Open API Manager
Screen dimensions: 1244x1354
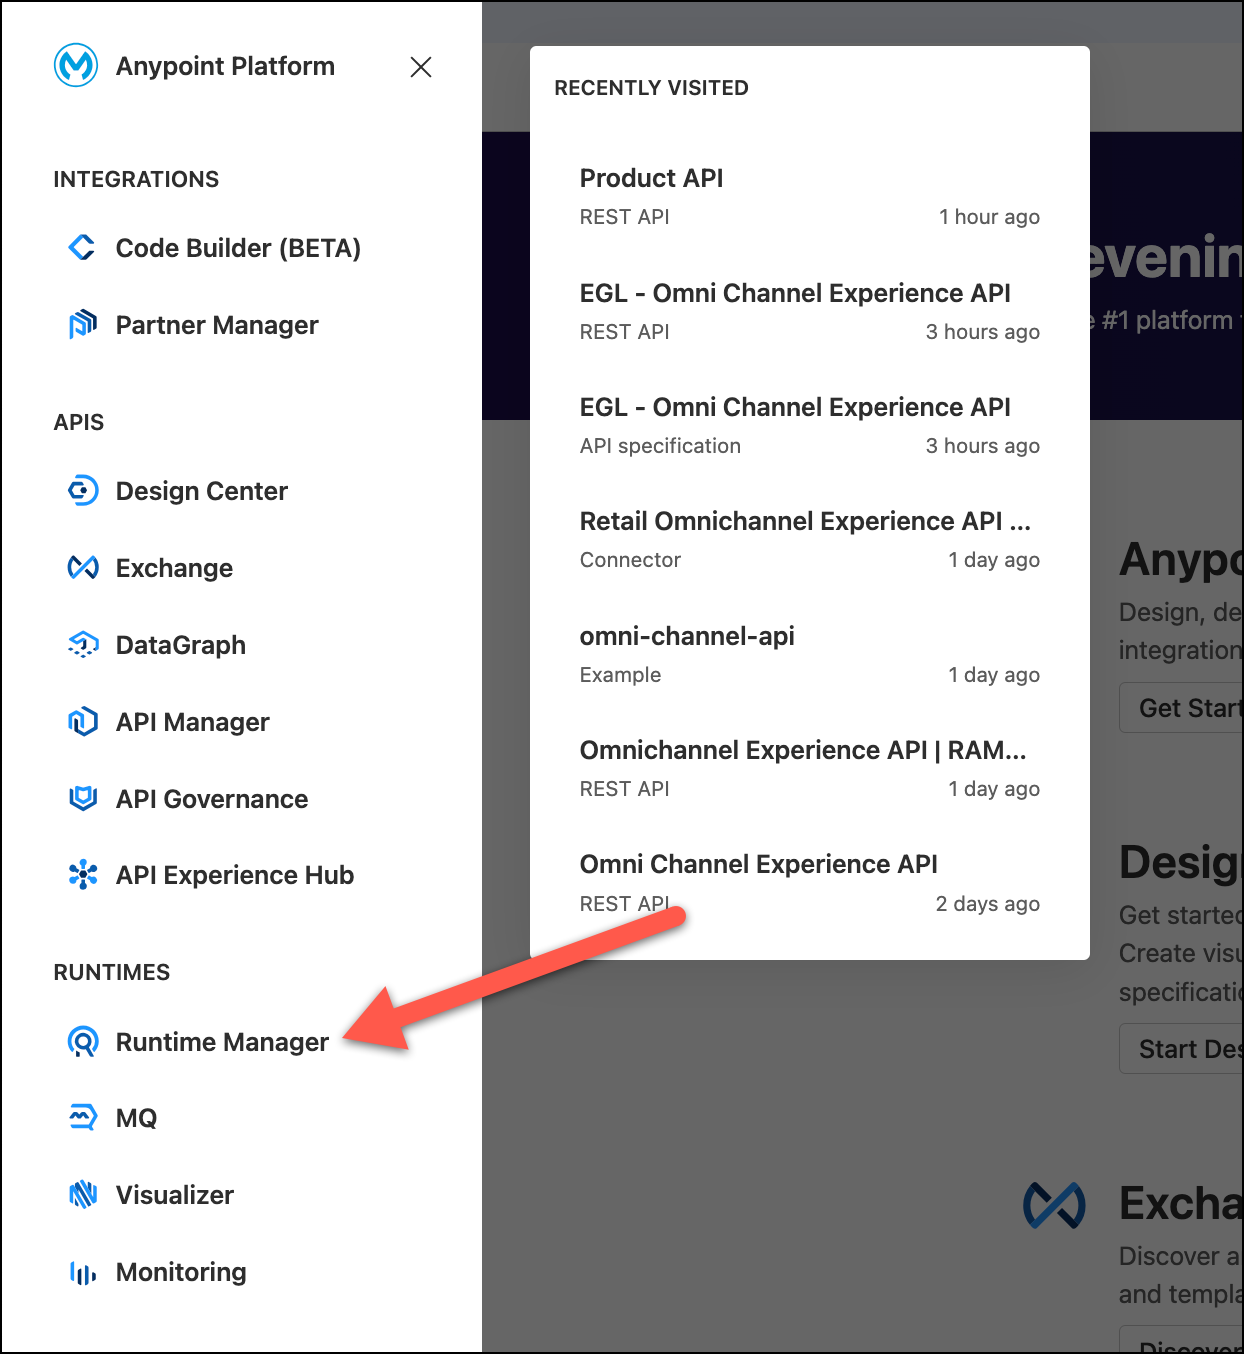coord(193,722)
